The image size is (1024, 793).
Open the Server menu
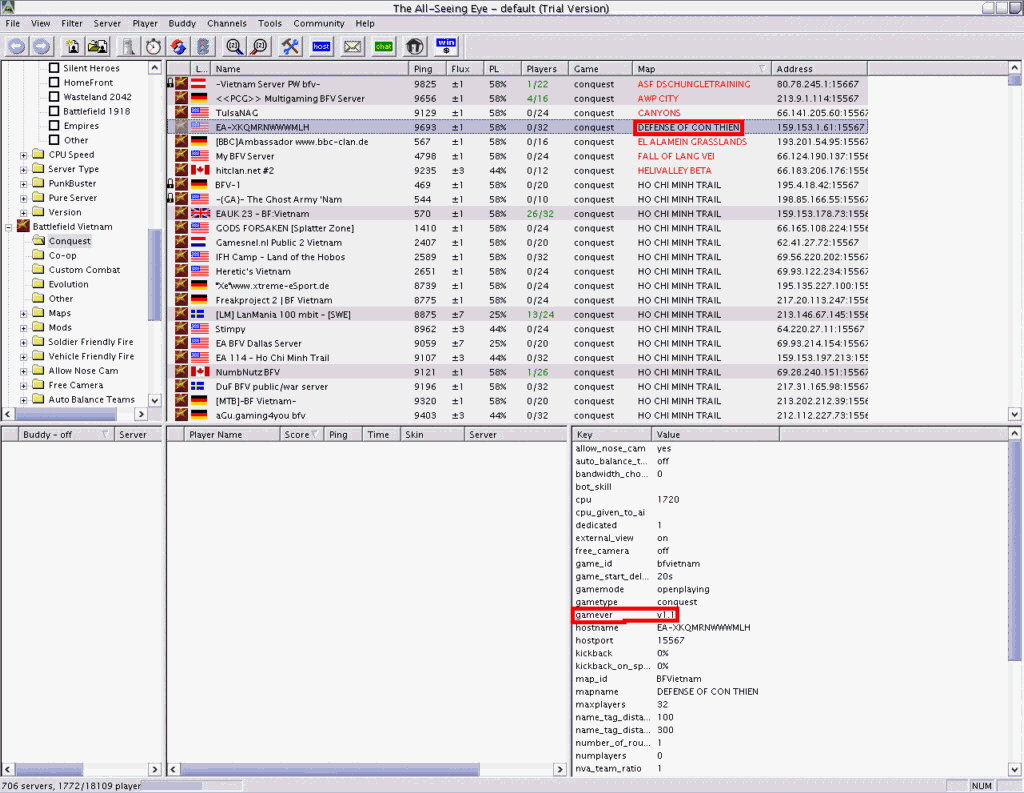pyautogui.click(x=107, y=23)
